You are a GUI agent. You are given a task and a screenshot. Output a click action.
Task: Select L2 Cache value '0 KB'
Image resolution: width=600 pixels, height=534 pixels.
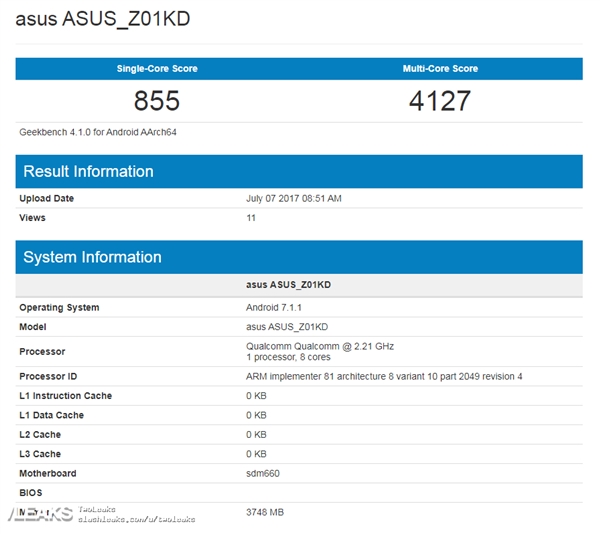coord(256,435)
